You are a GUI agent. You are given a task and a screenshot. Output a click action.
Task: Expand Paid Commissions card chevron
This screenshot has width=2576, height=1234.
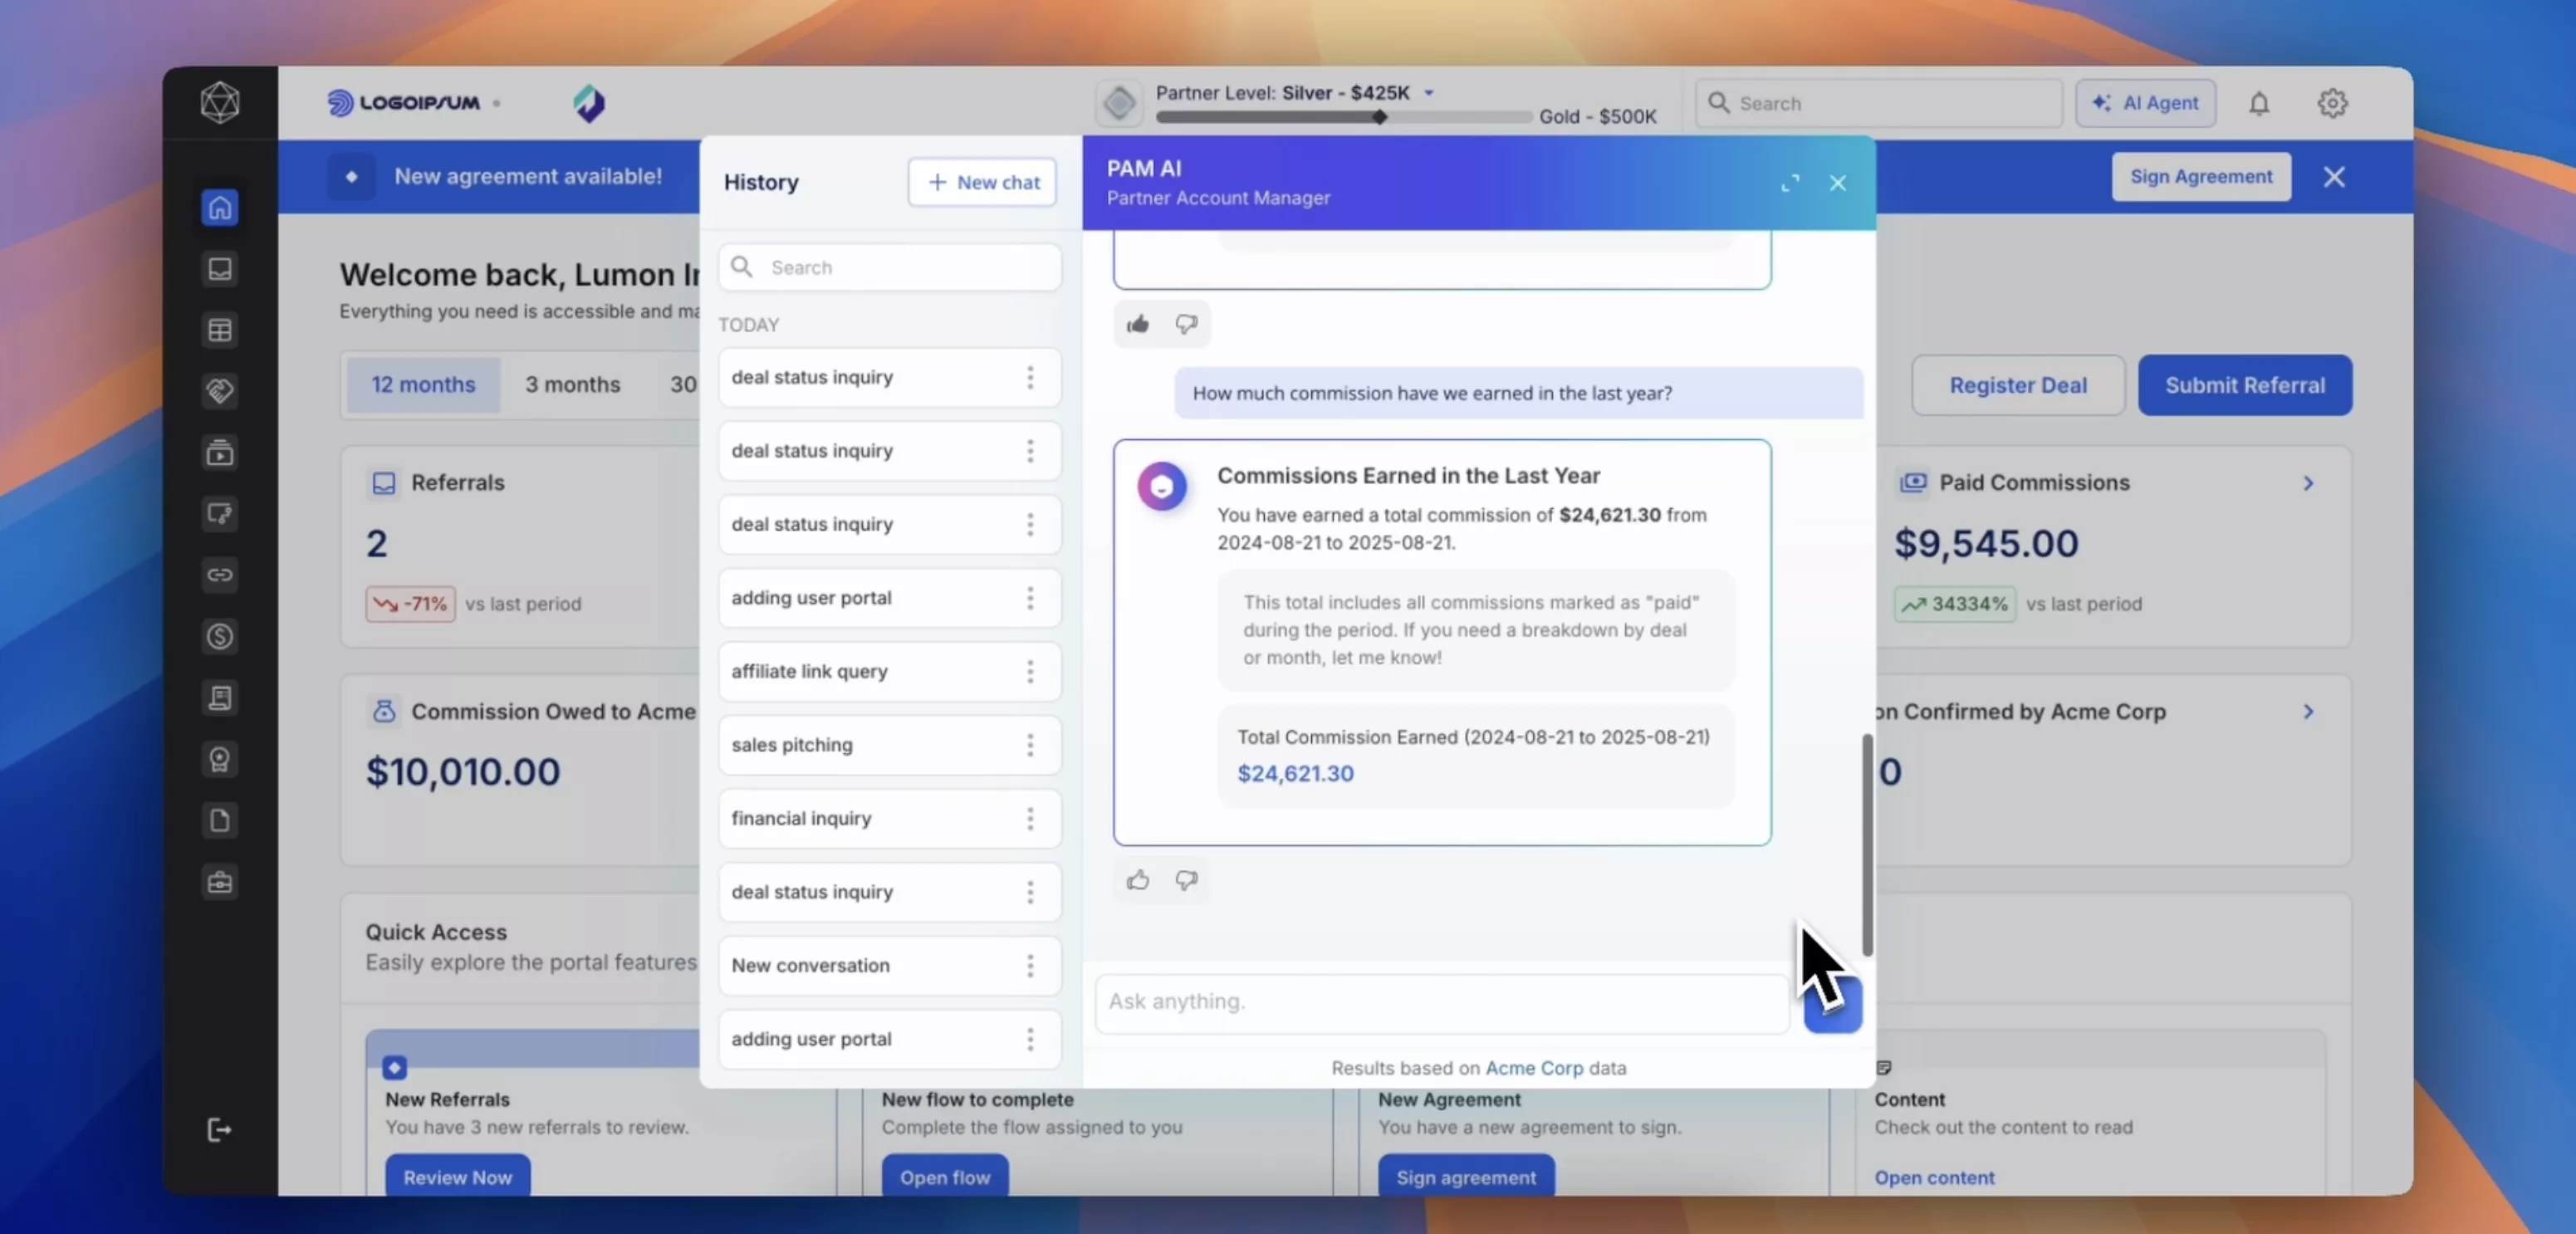coord(2308,483)
